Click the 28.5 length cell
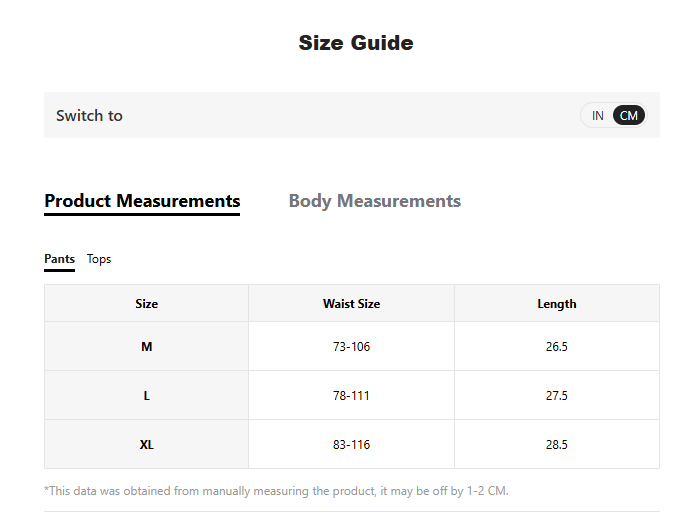Viewport: 691px width, 513px height. pos(557,445)
